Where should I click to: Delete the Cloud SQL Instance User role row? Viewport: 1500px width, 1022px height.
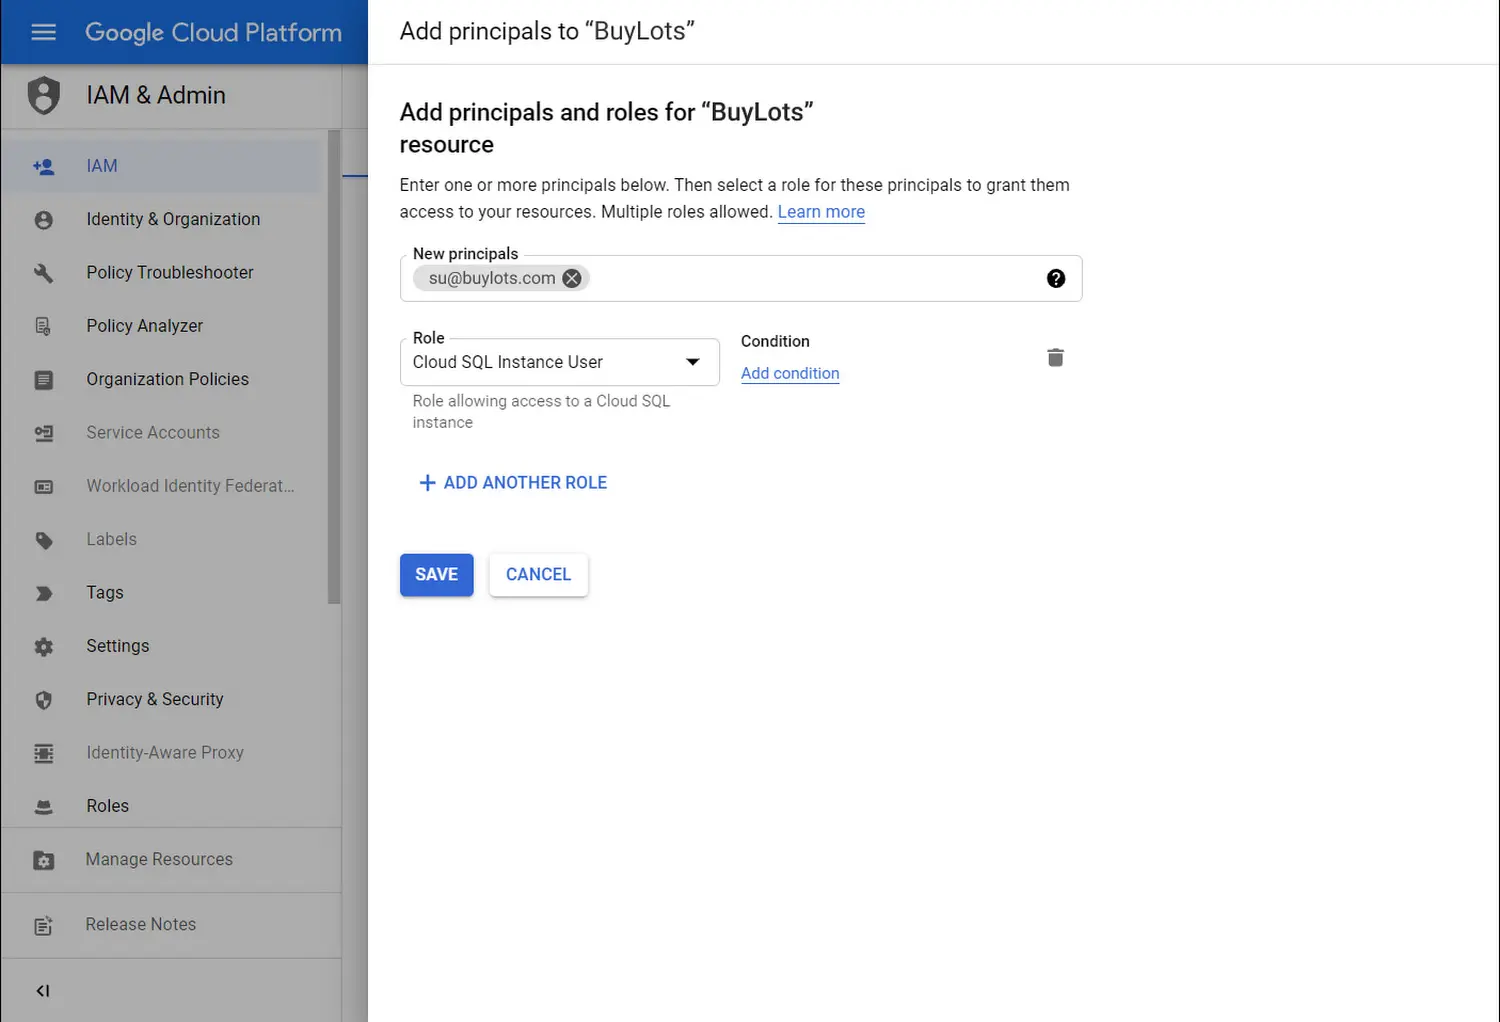point(1055,357)
